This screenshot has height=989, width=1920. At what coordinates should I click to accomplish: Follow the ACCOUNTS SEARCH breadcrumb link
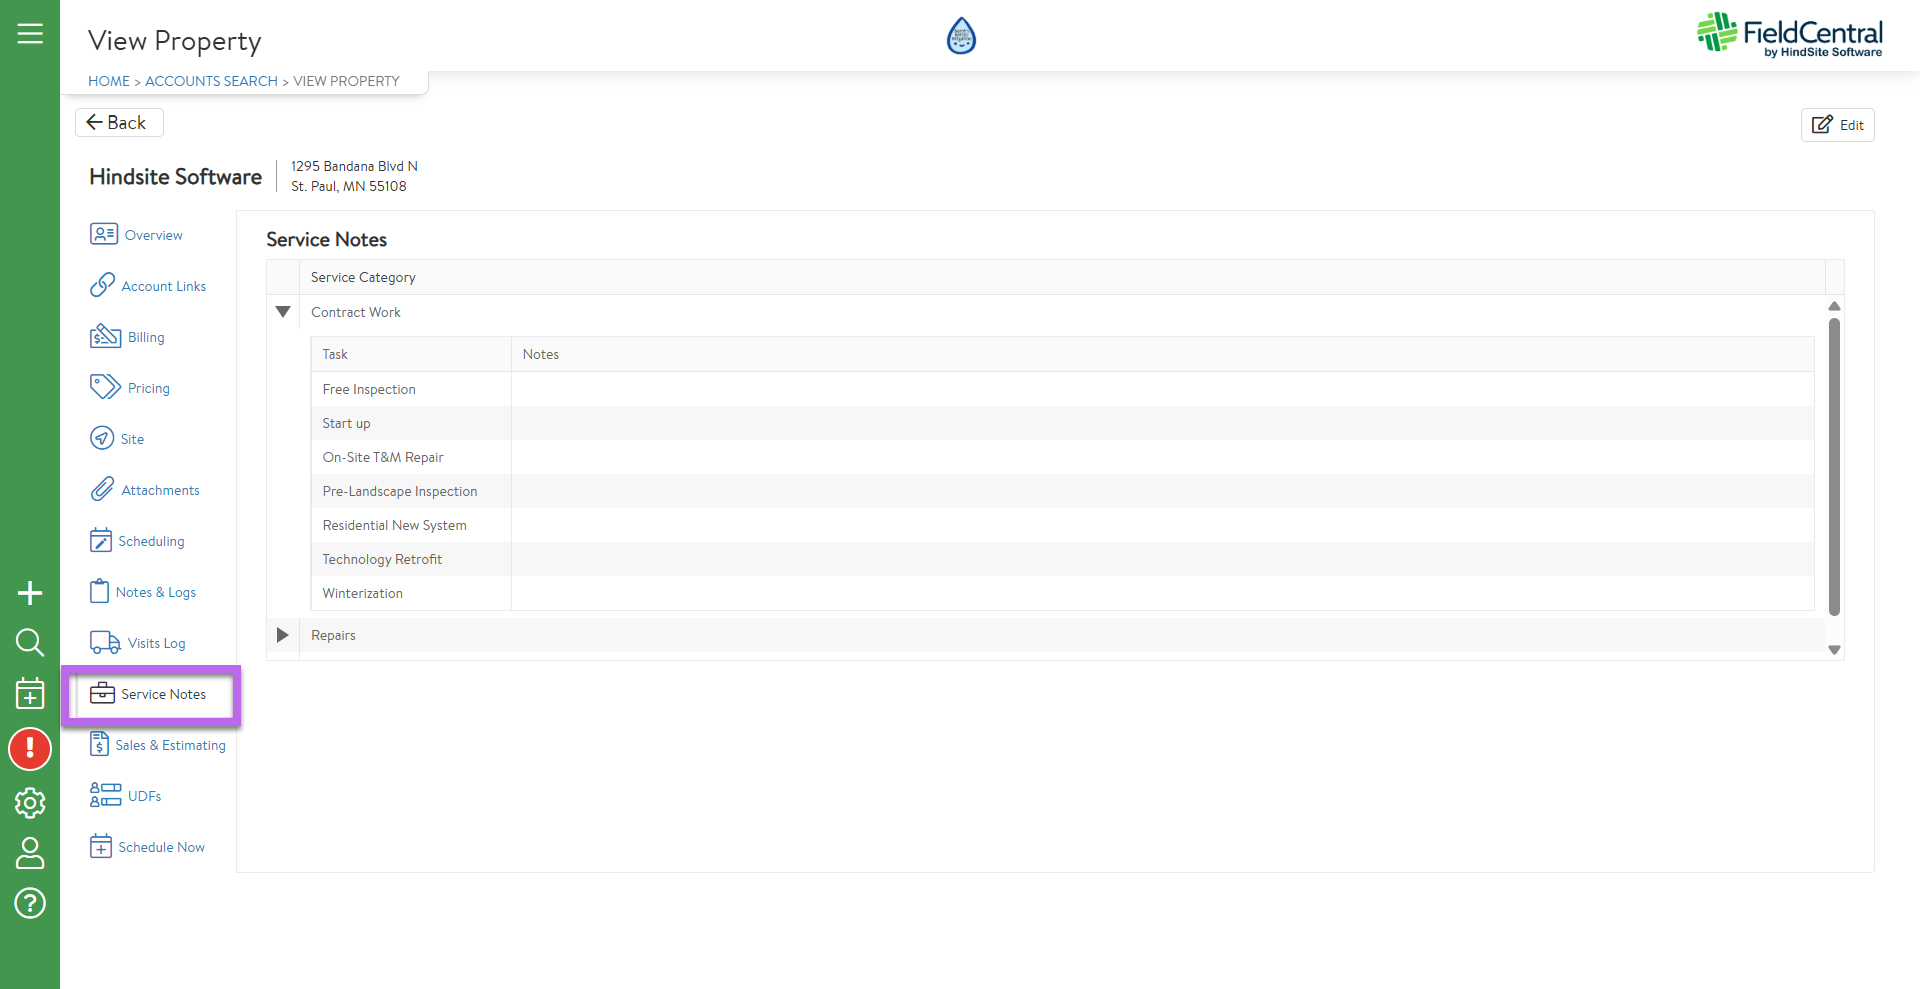coord(211,81)
